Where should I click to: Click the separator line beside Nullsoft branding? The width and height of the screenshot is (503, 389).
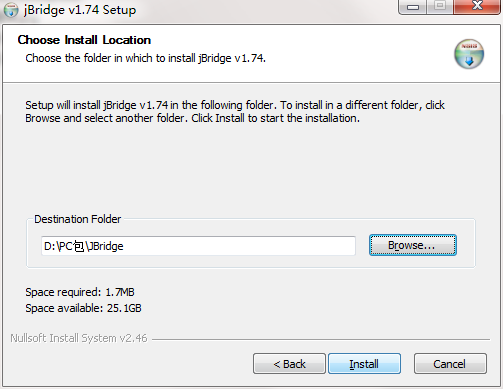click(321, 340)
